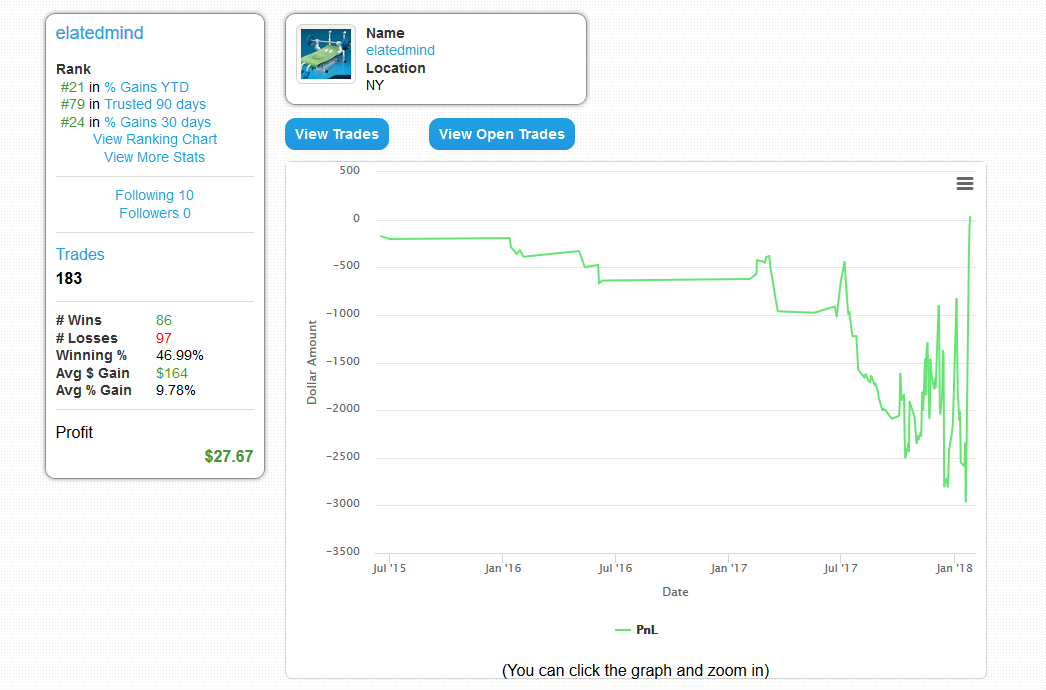1046x690 pixels.
Task: Click the elatedmind profile avatar image
Action: point(326,54)
